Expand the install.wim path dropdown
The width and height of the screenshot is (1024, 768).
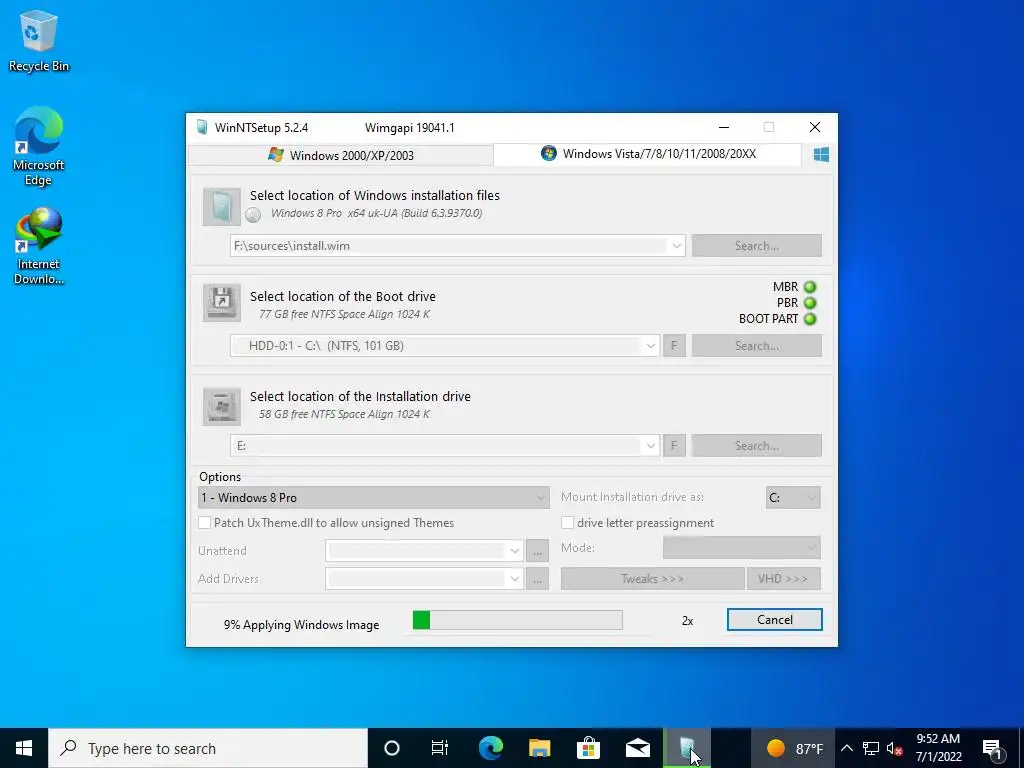(677, 246)
